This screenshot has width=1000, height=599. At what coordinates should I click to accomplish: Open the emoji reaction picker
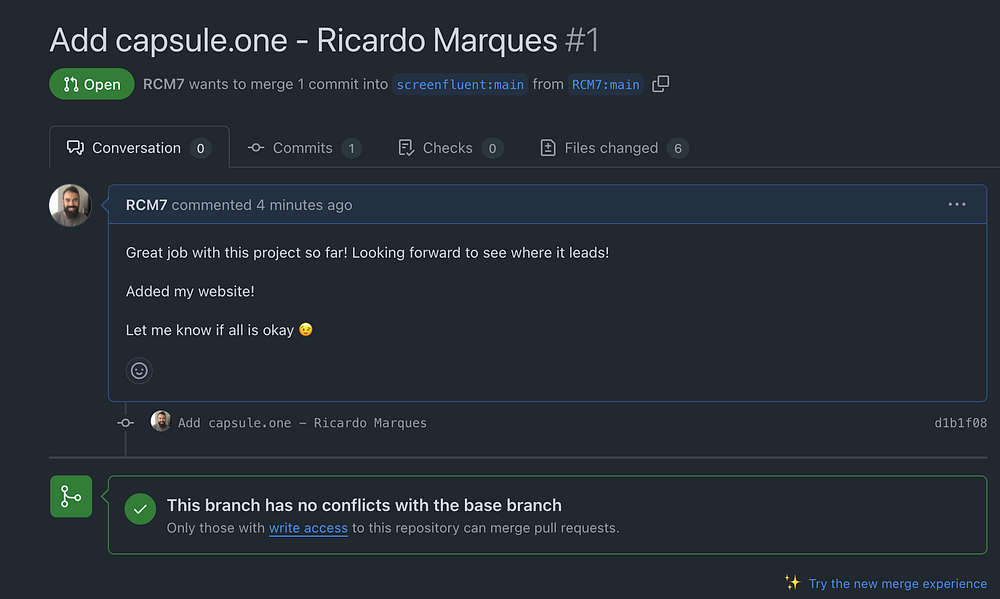click(x=139, y=370)
